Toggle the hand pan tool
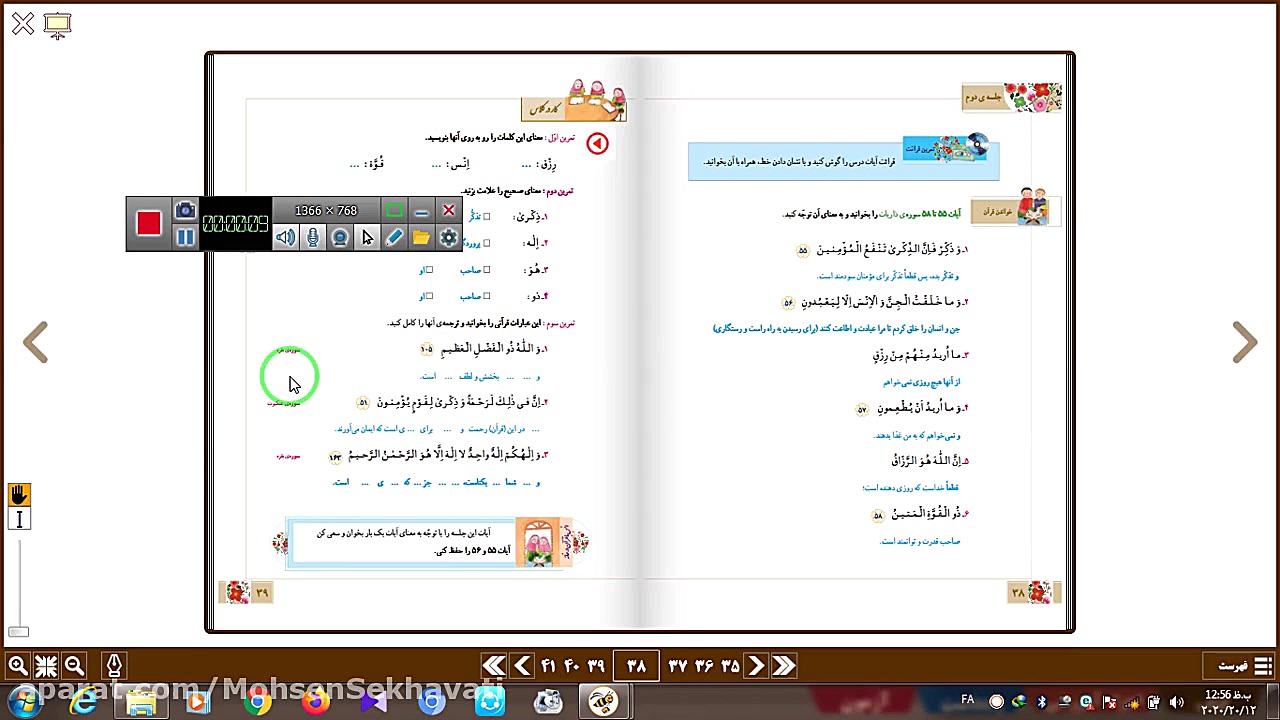 19,493
